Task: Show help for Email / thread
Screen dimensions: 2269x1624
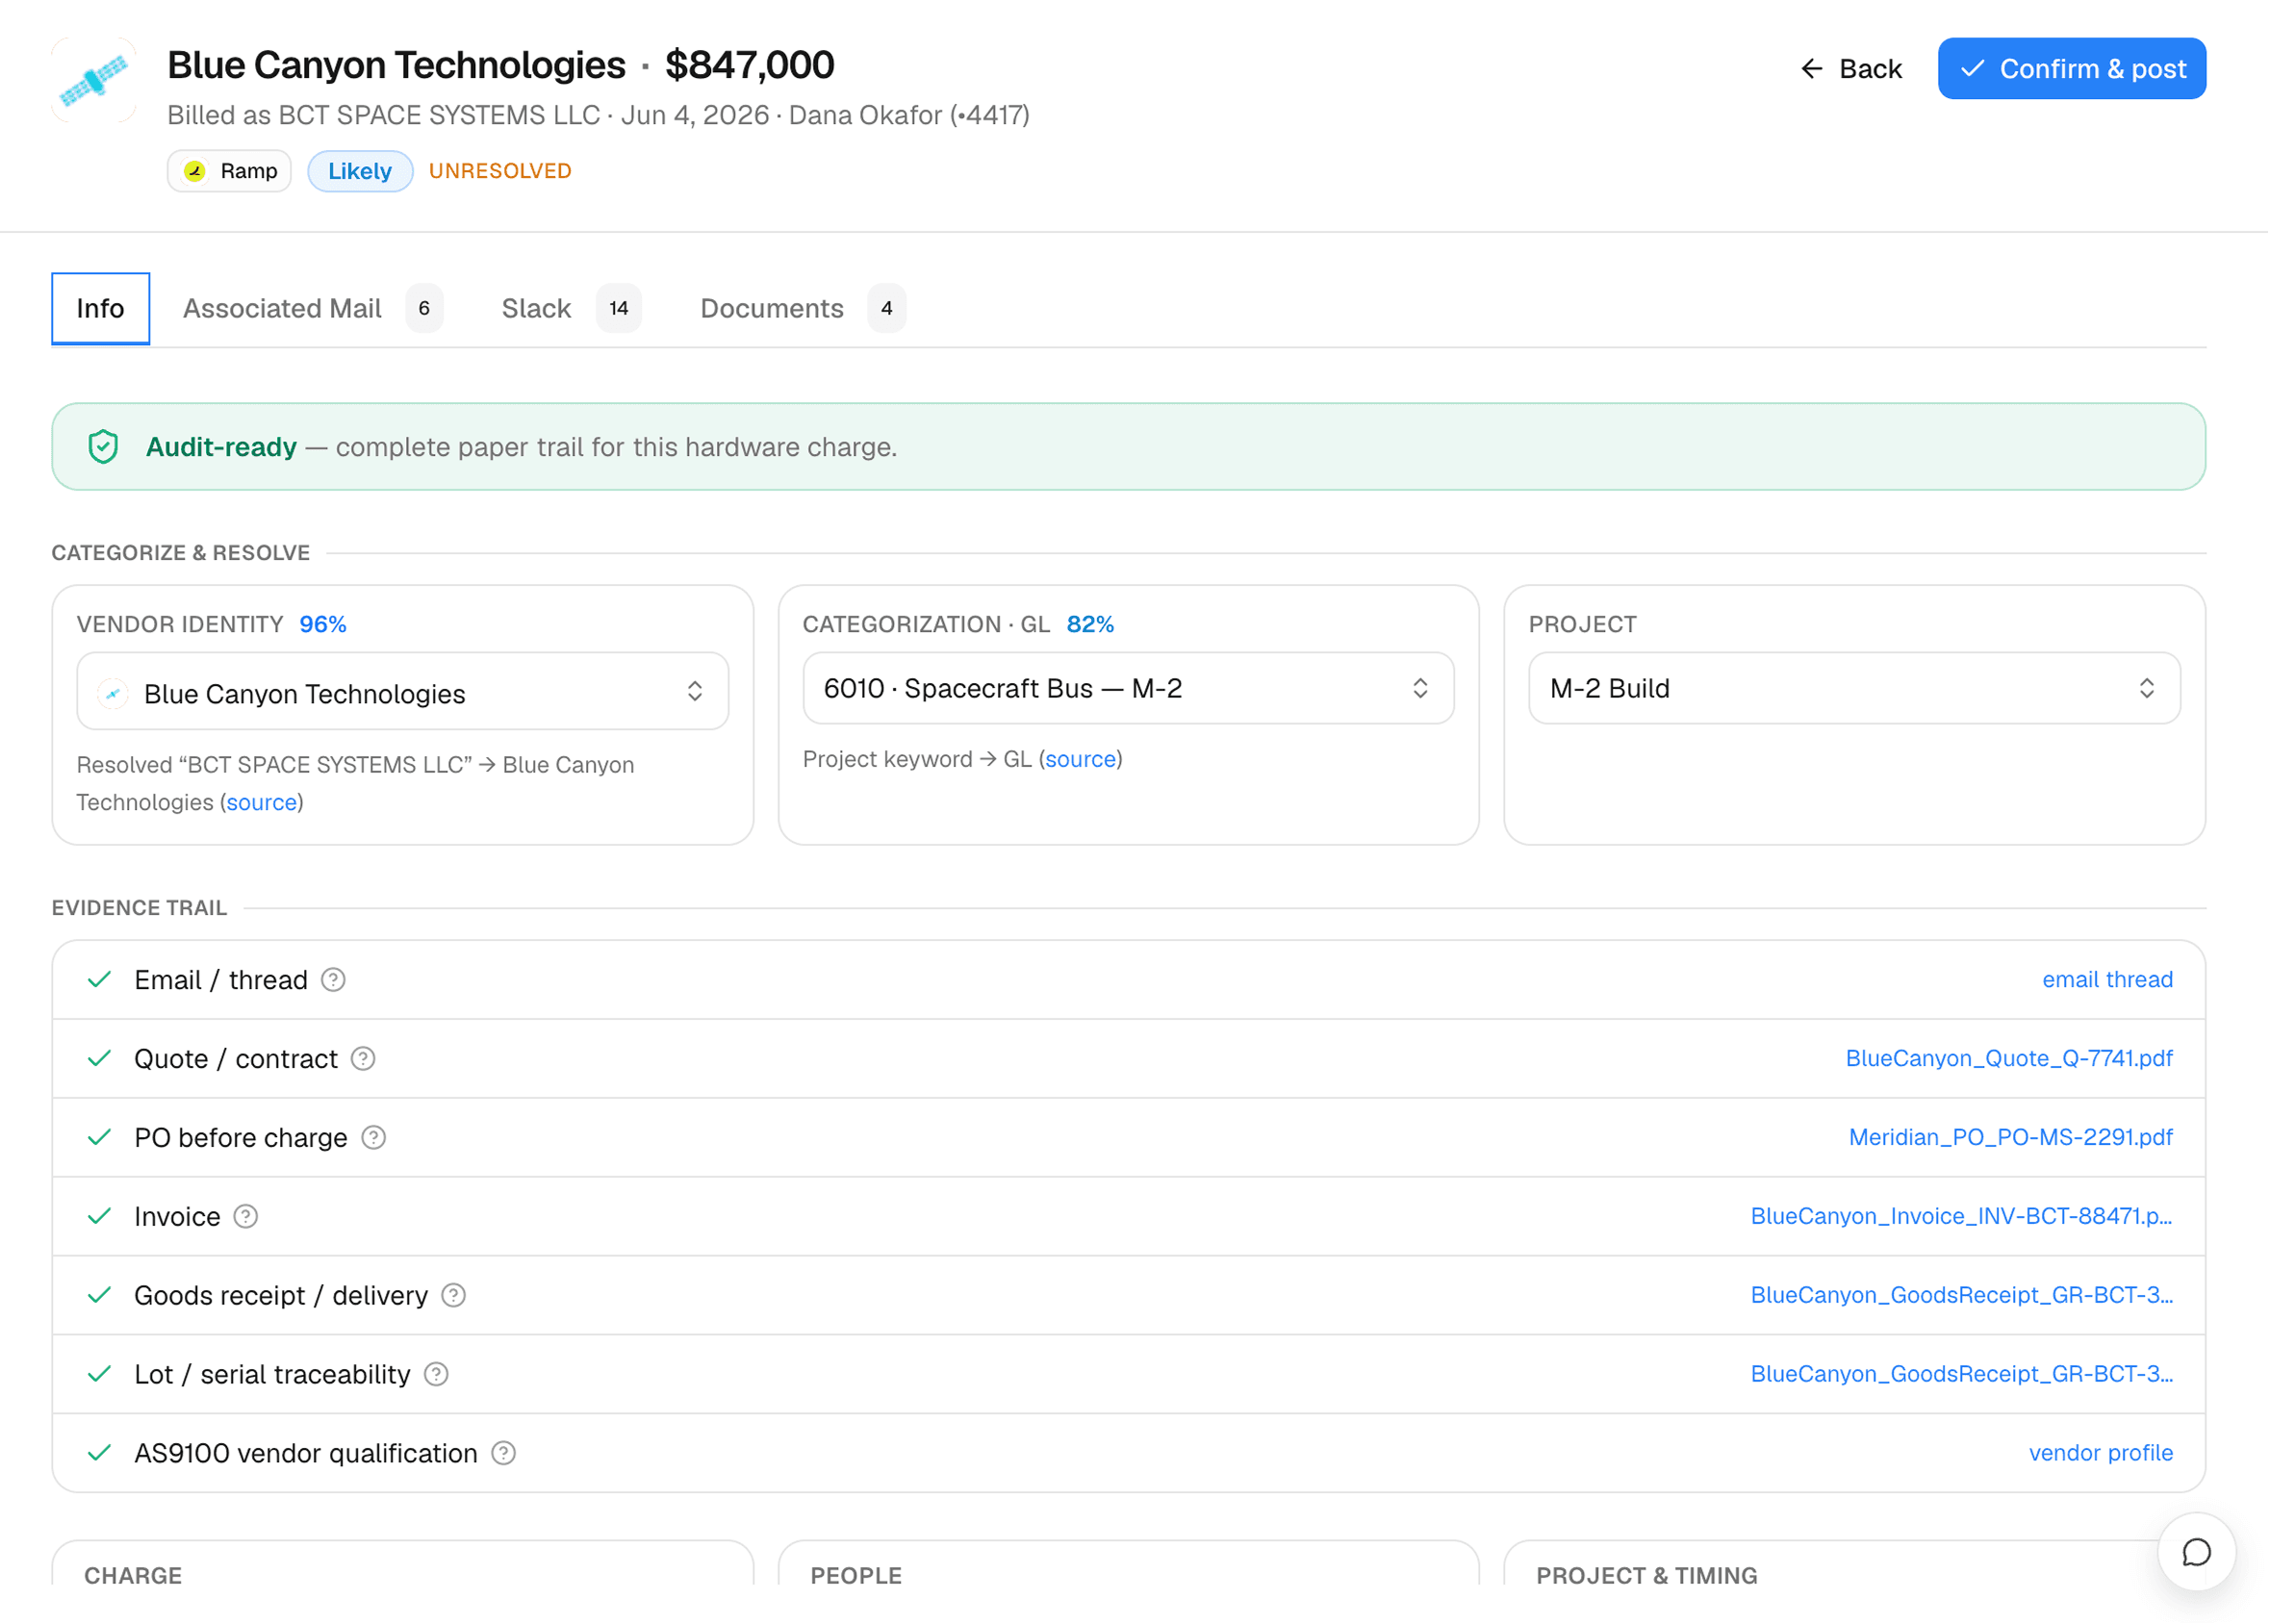Action: pyautogui.click(x=333, y=980)
